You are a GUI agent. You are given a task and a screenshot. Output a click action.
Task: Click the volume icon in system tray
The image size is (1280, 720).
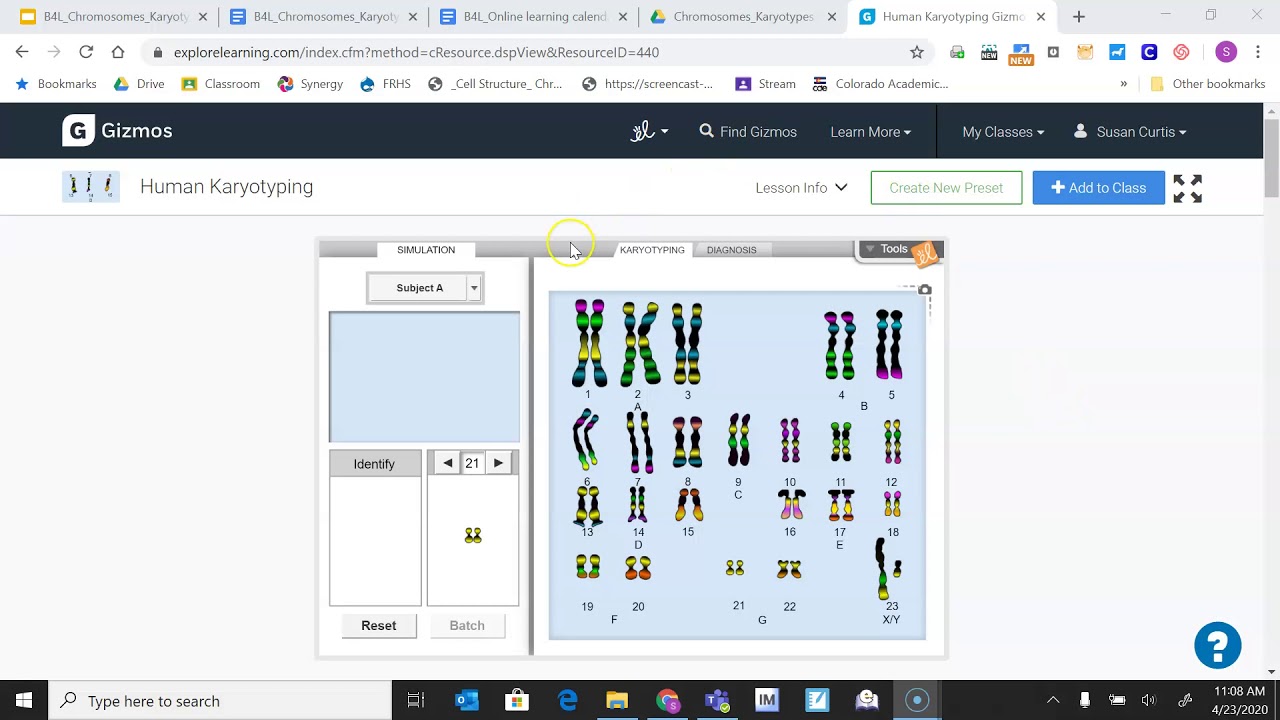click(x=1149, y=700)
